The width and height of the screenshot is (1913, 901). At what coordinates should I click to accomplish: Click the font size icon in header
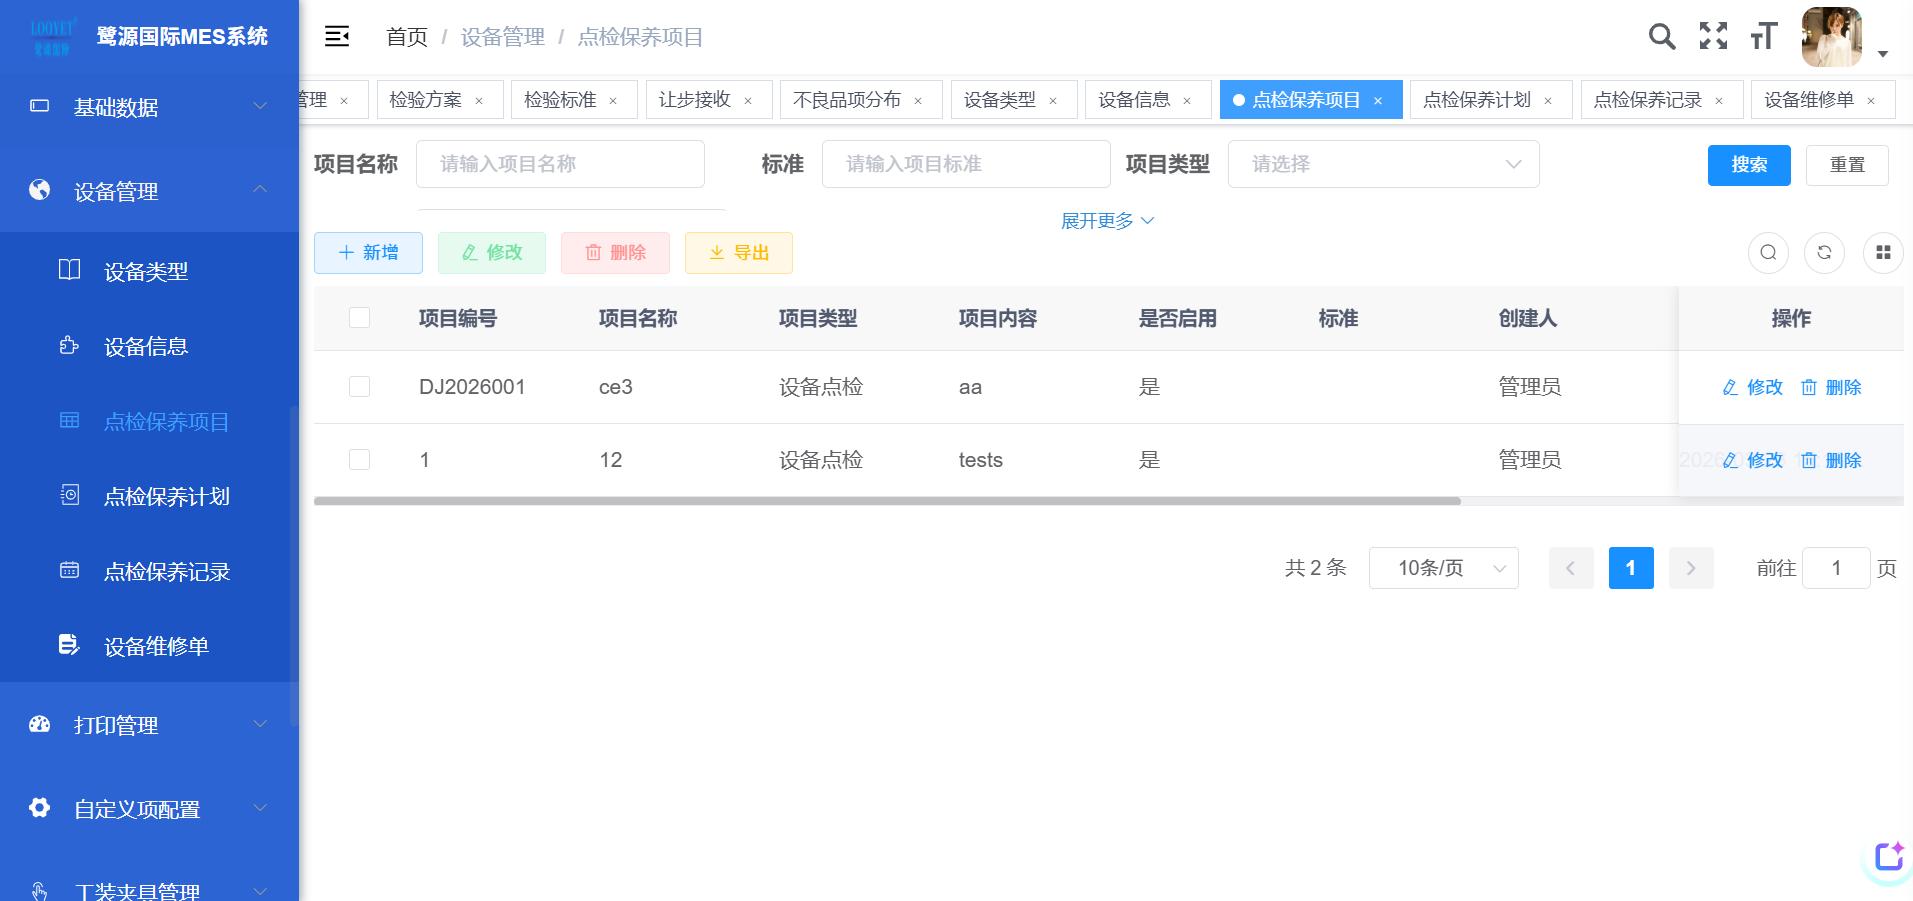click(x=1764, y=37)
